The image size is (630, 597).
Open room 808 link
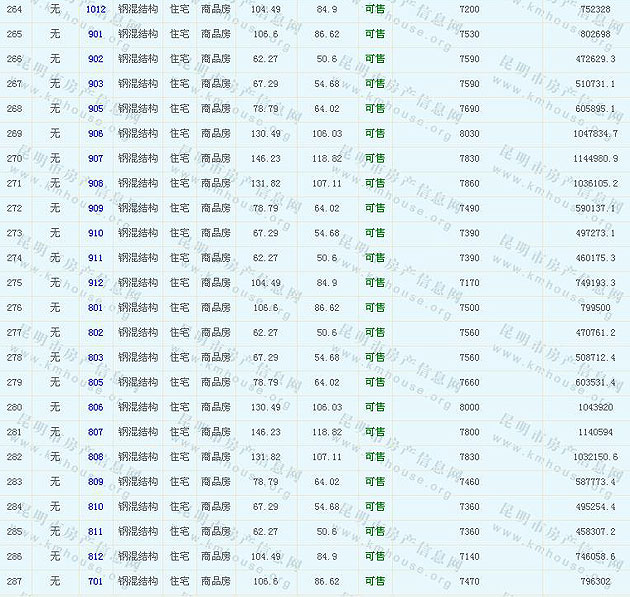pyautogui.click(x=96, y=457)
